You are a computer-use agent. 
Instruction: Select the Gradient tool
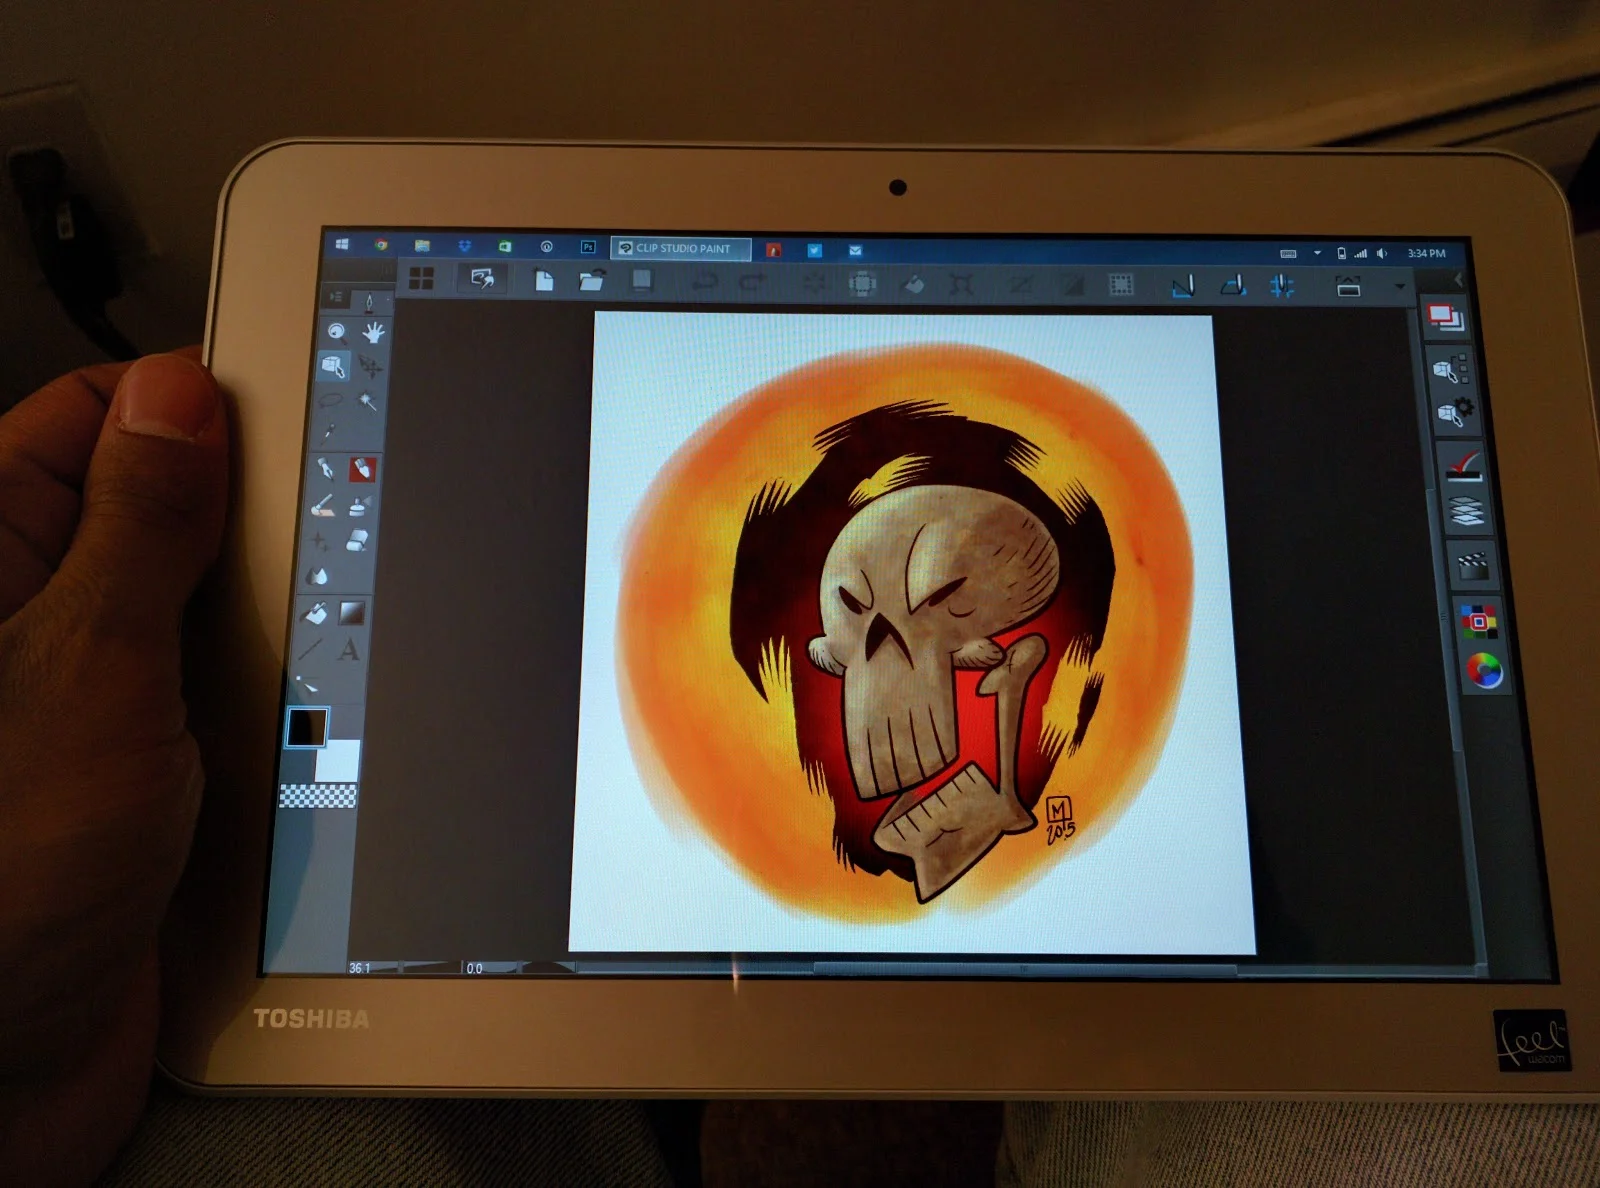(352, 612)
